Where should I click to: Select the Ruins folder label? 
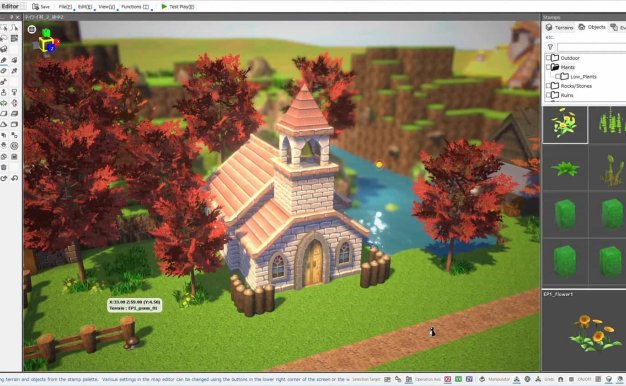(x=567, y=95)
